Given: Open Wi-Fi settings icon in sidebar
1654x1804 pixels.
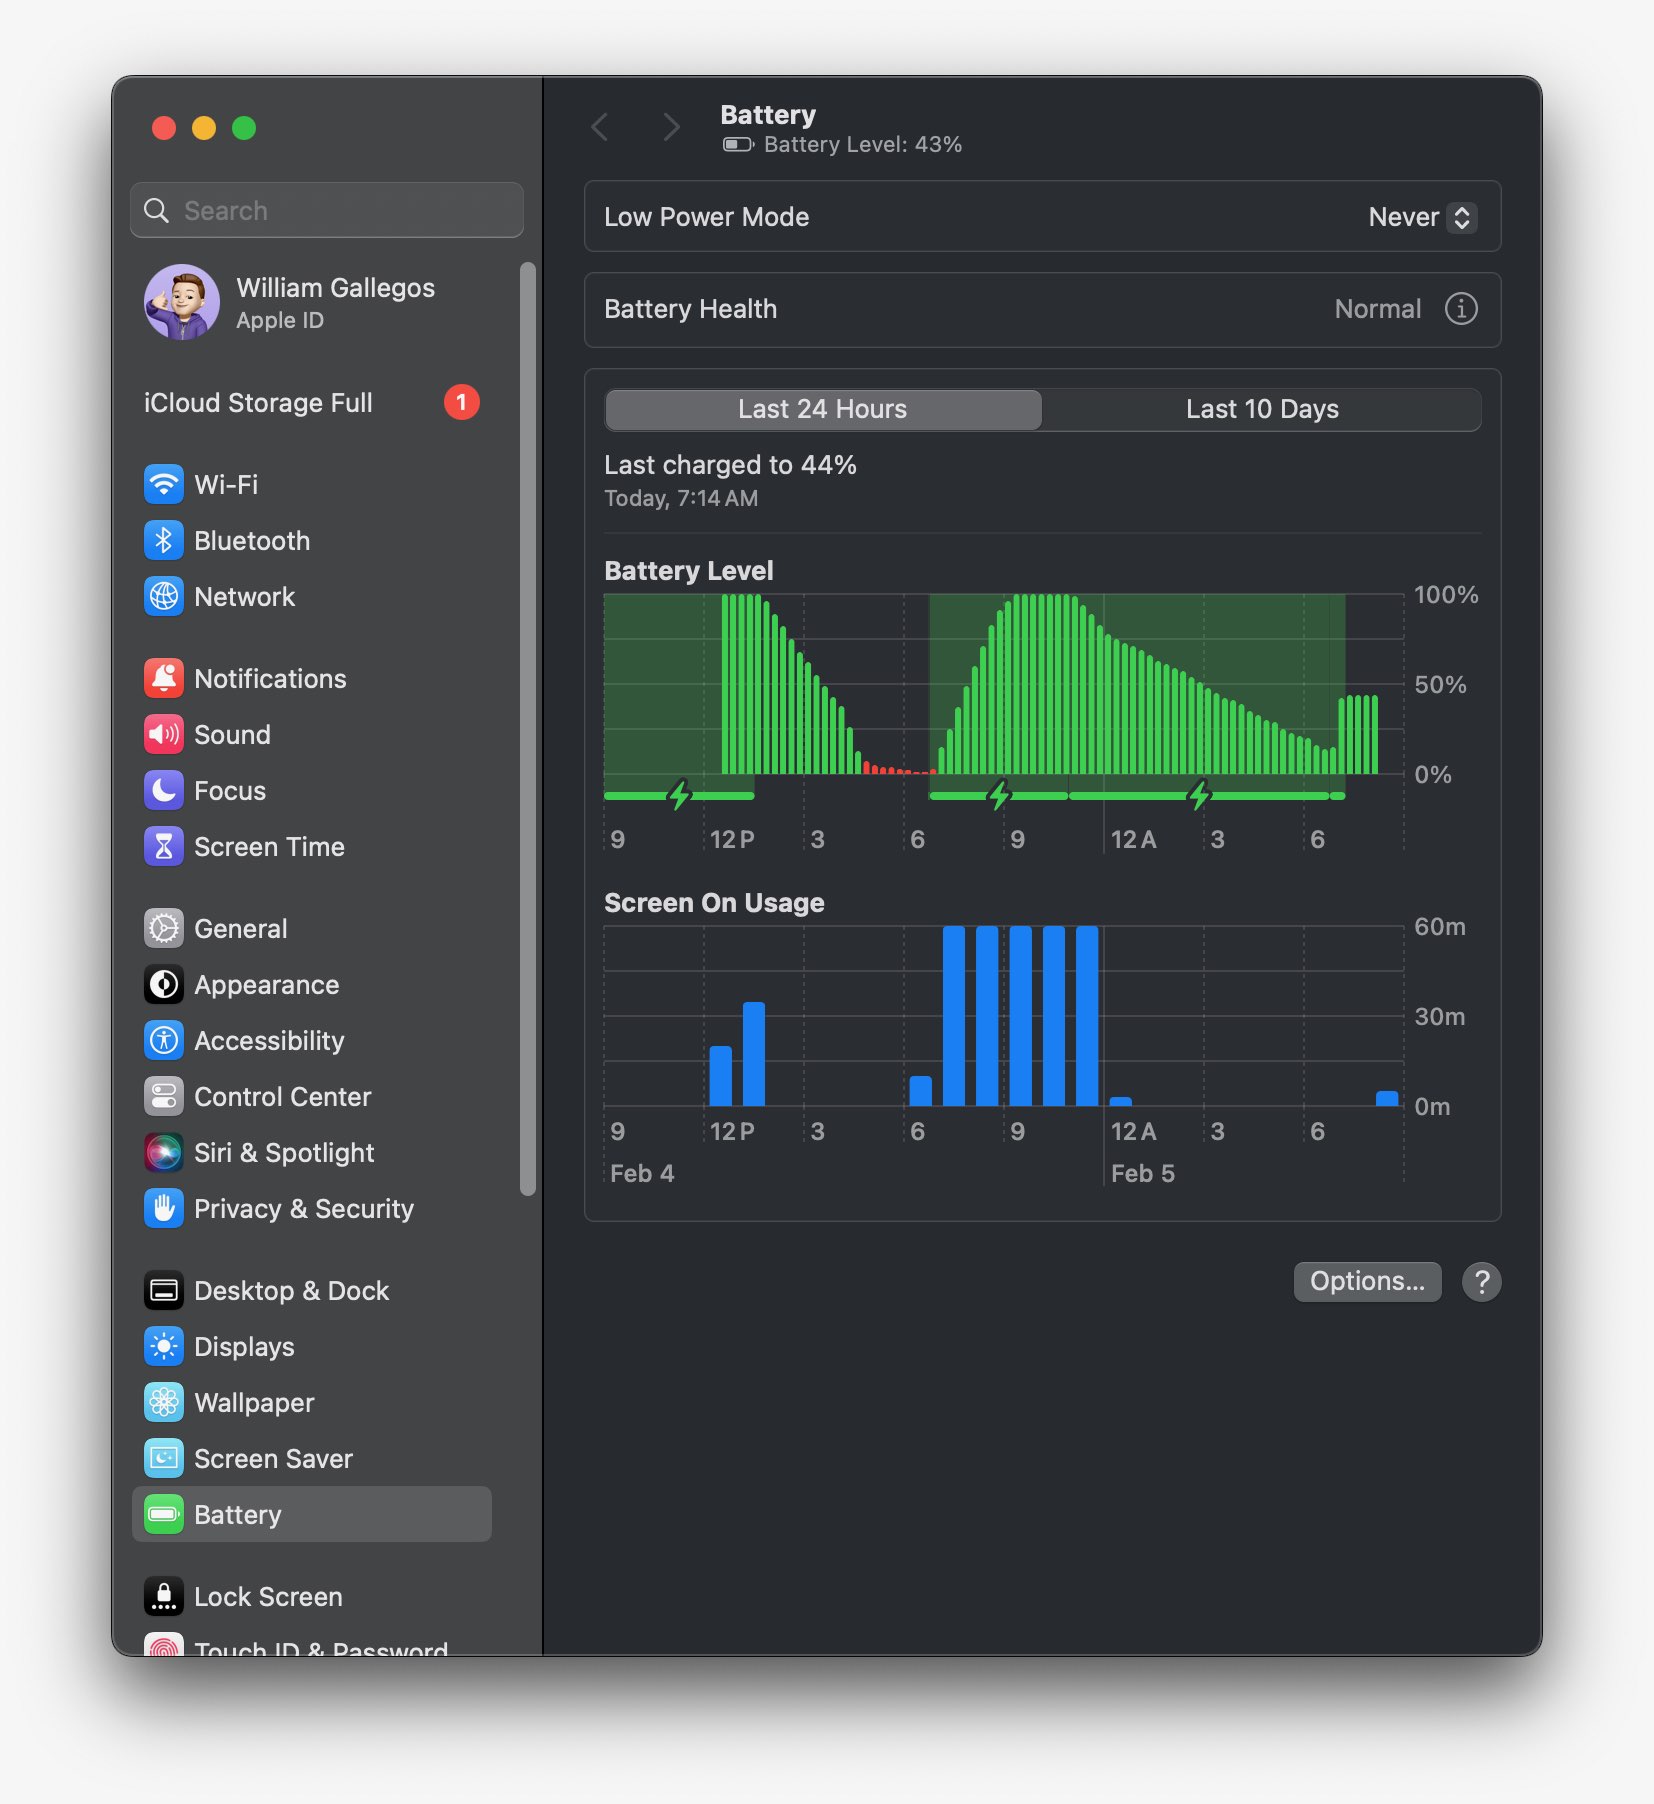Looking at the screenshot, I should (164, 485).
